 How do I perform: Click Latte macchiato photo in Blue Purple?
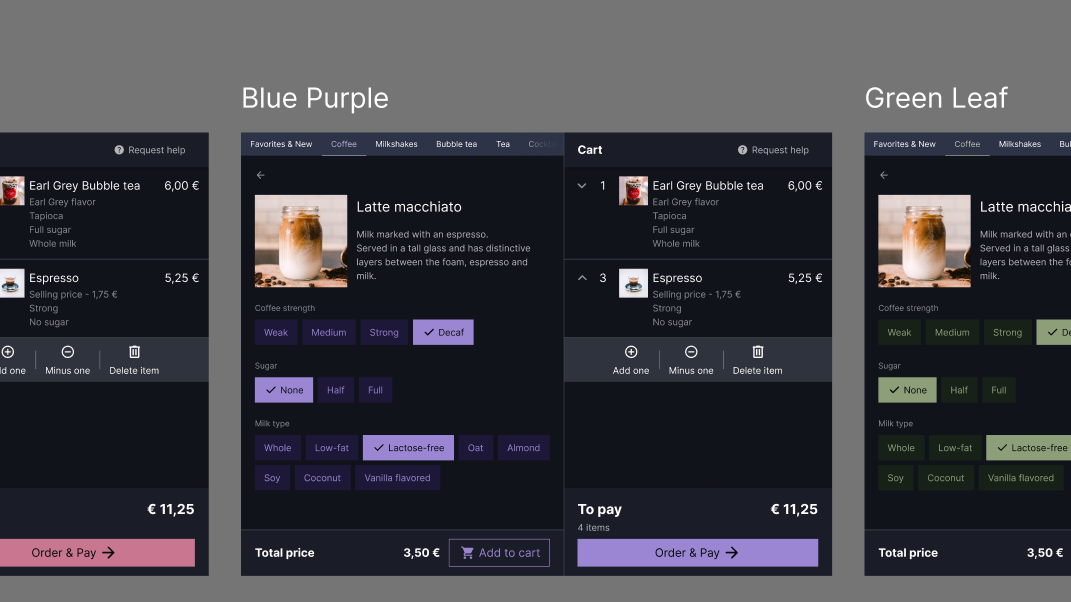301,241
